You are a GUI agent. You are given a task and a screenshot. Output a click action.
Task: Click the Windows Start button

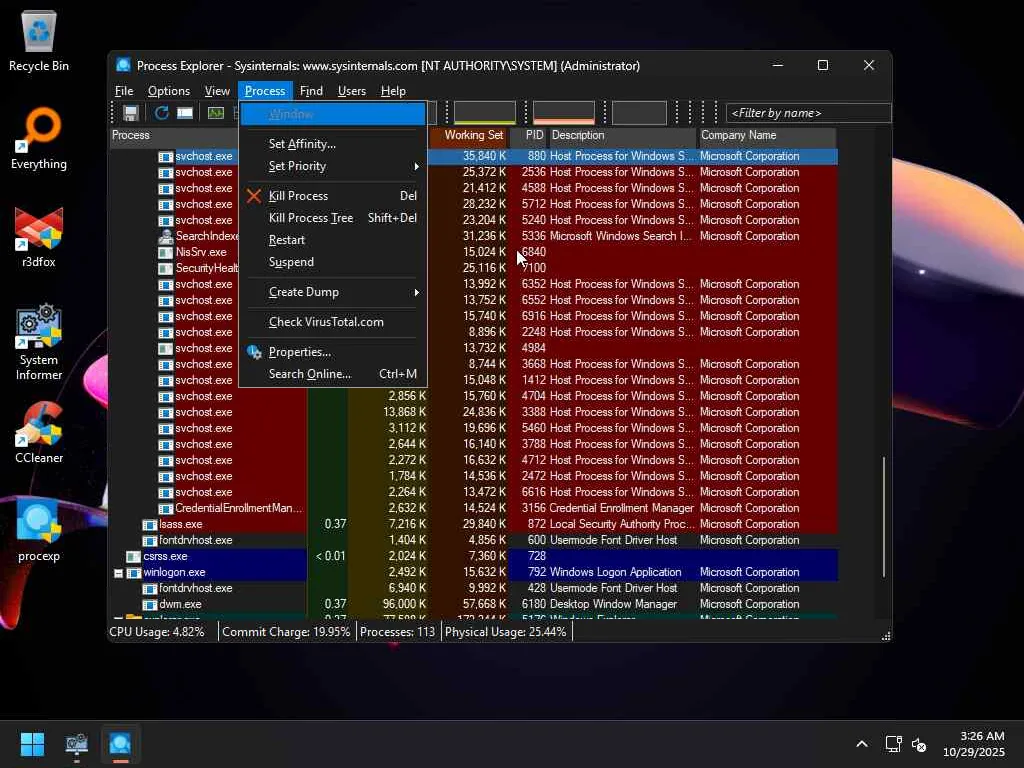coord(32,744)
